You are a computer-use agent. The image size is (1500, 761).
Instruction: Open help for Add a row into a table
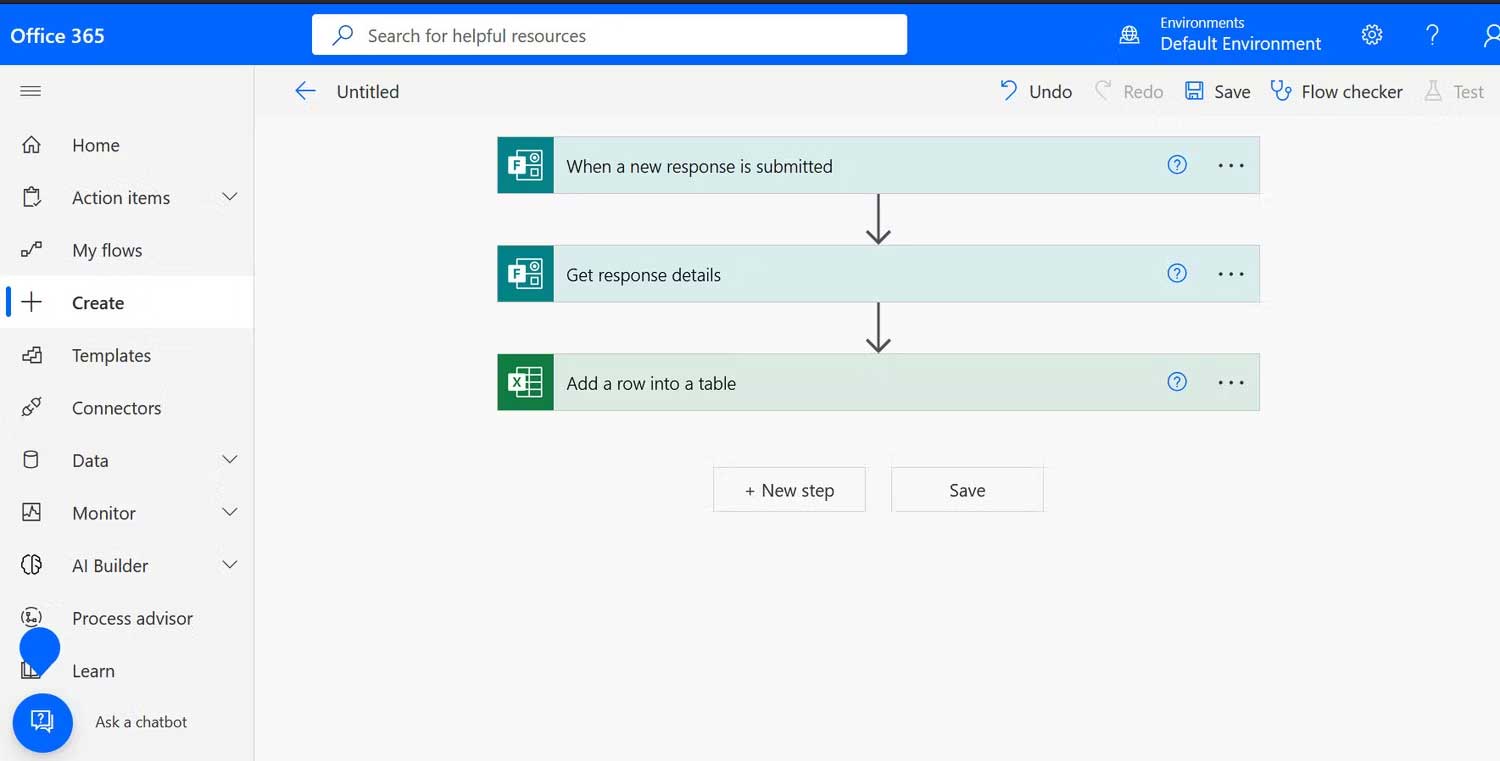[1177, 381]
